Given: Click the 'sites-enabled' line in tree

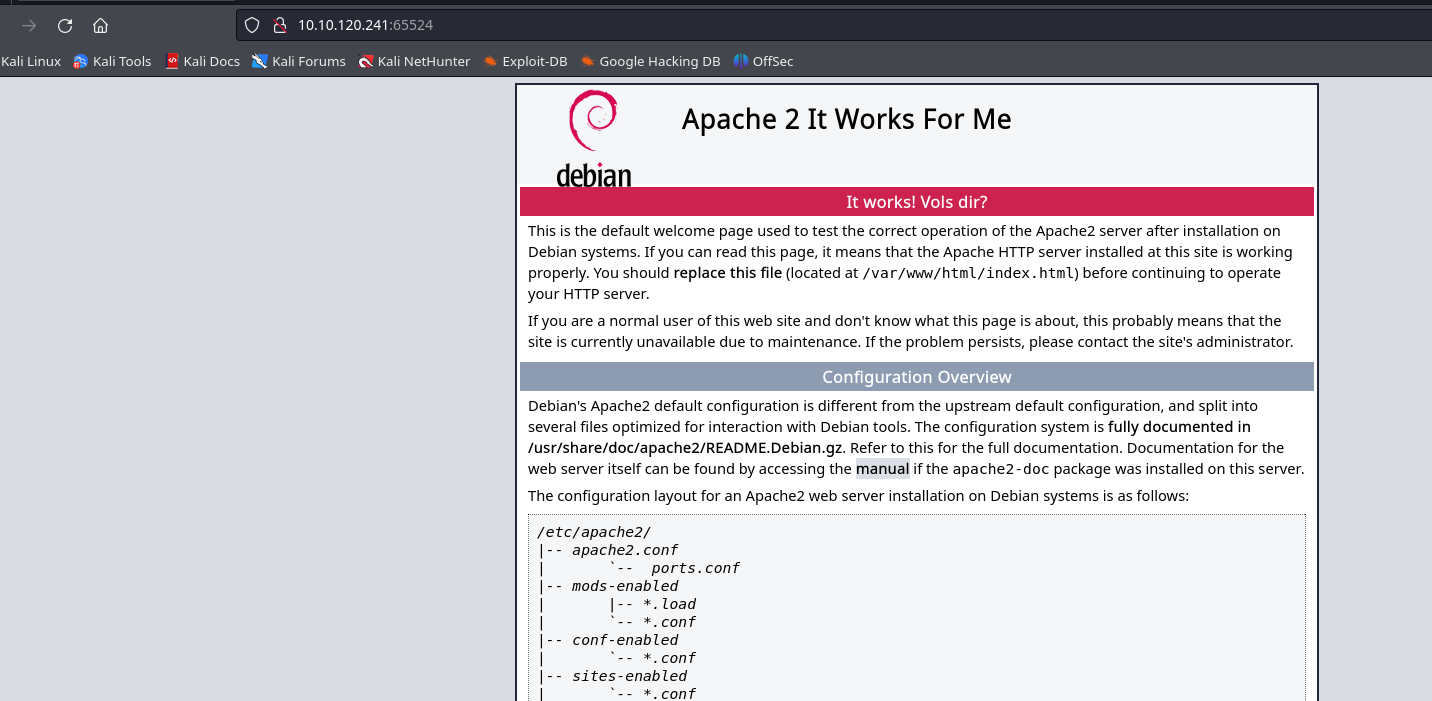Looking at the screenshot, I should coord(629,676).
